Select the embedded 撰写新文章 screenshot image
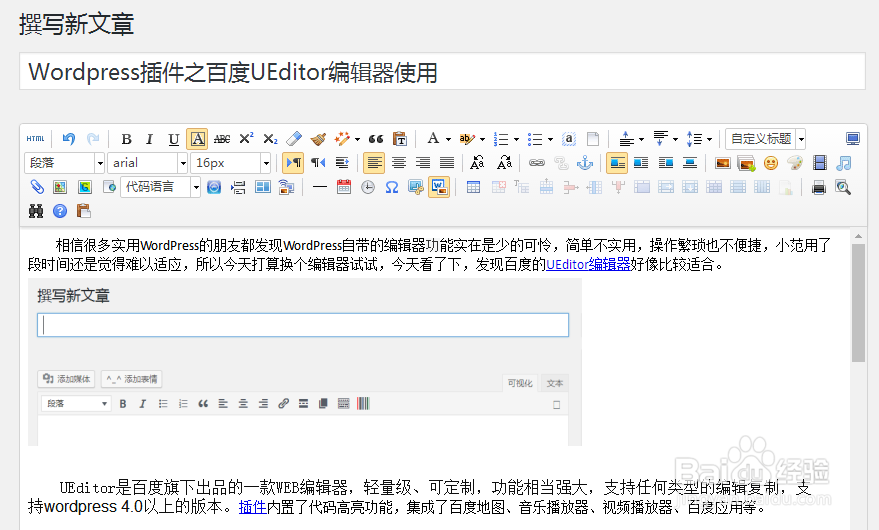Viewport: 879px width, 530px height. pyautogui.click(x=305, y=362)
